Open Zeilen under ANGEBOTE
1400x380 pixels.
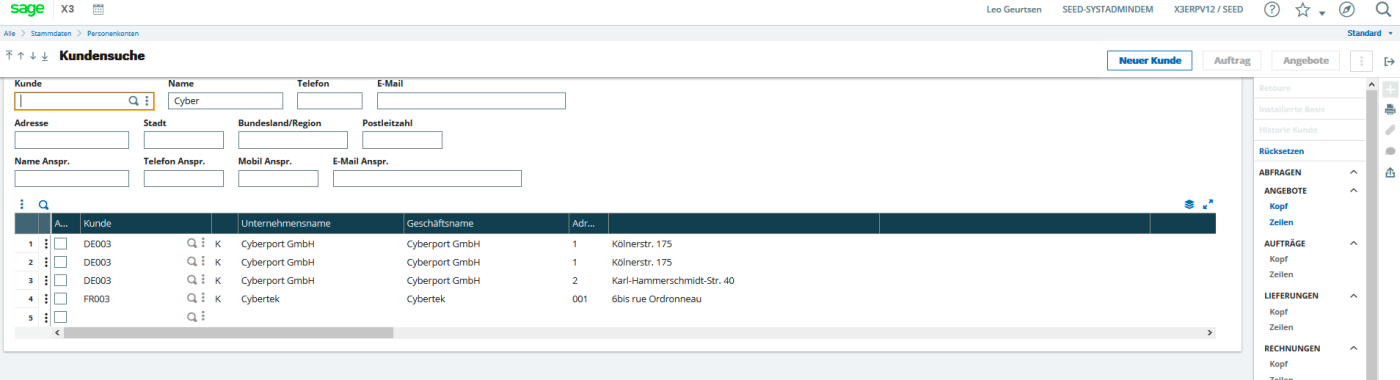(1280, 222)
